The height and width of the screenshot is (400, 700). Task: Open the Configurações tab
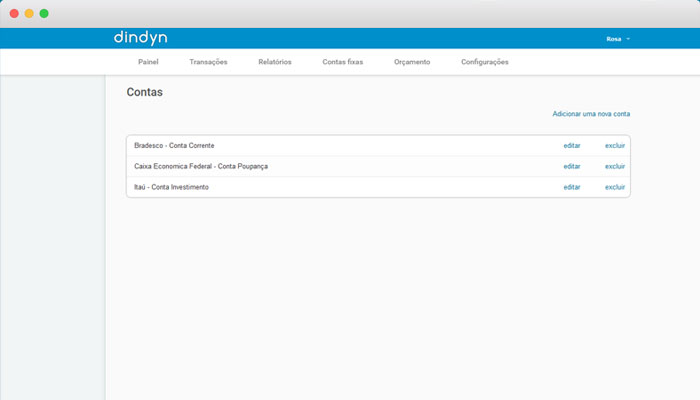coord(484,62)
